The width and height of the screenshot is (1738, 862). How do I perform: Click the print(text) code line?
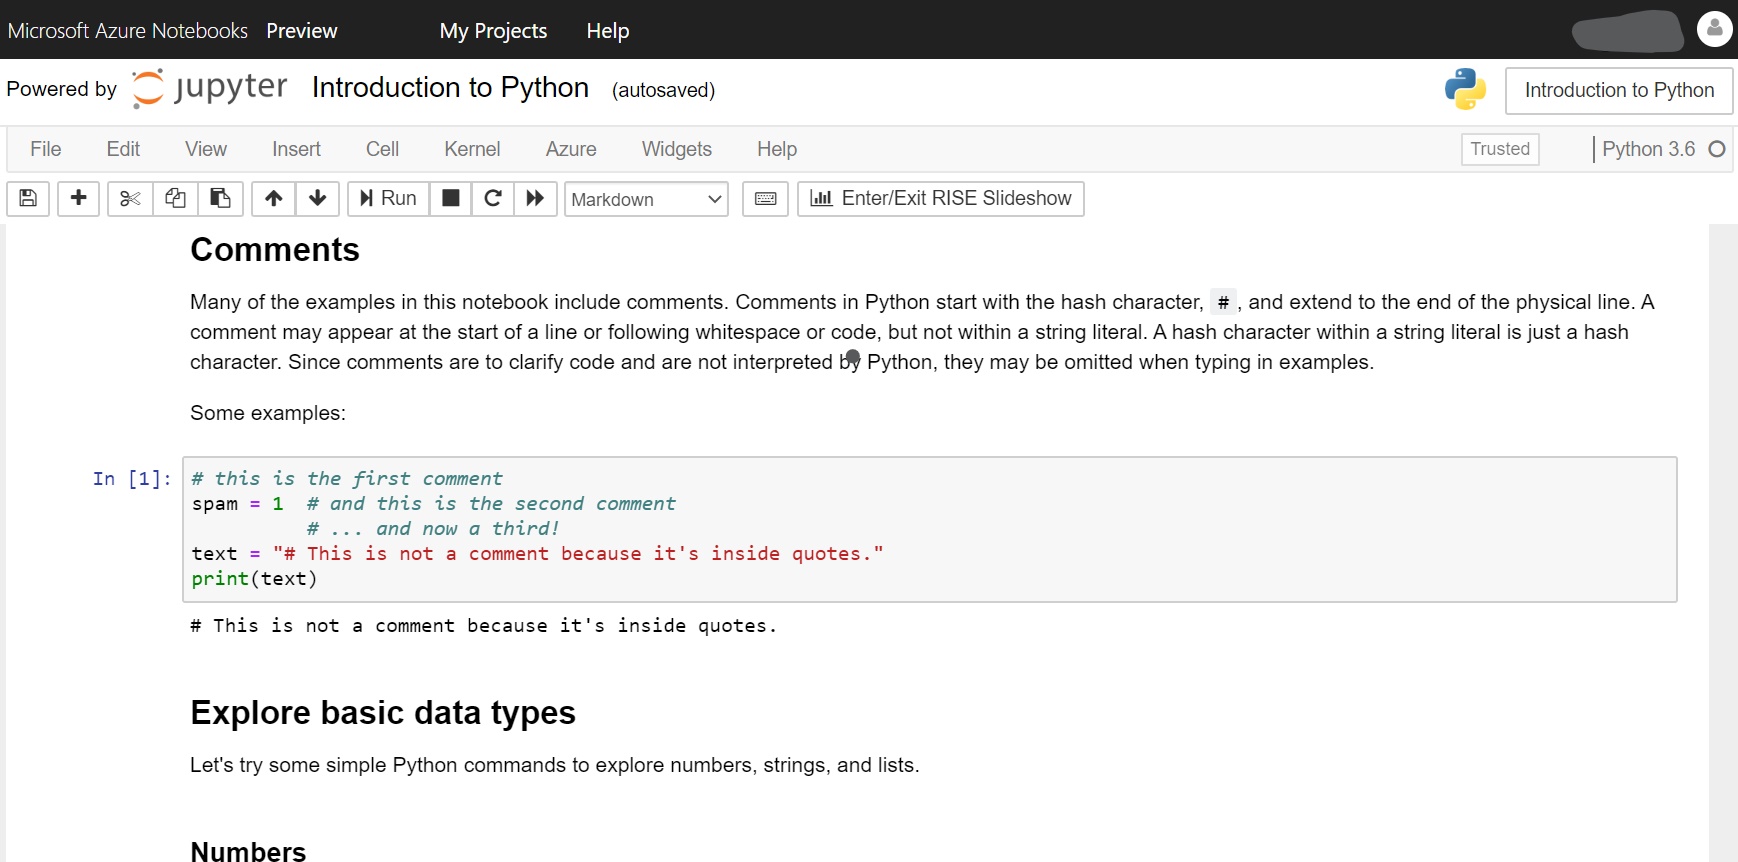[254, 579]
